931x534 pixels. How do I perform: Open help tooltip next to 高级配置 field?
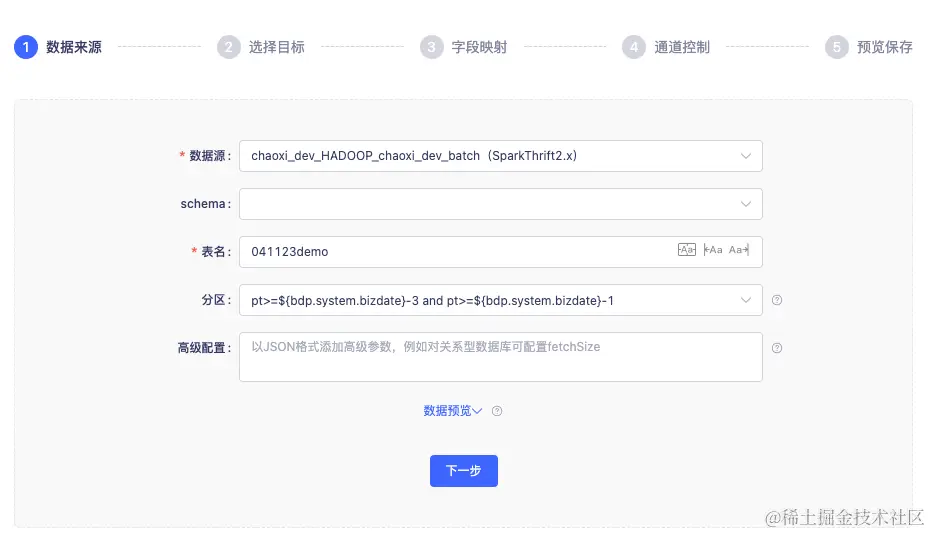pos(777,348)
